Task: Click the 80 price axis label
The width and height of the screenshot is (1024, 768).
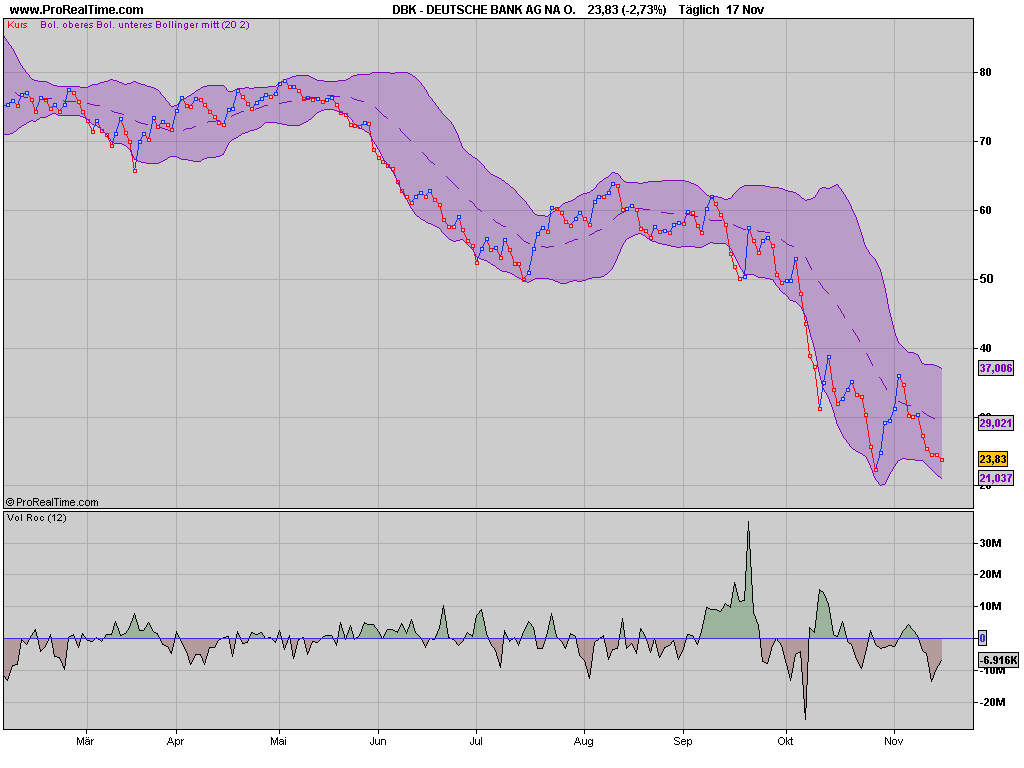Action: pyautogui.click(x=985, y=72)
